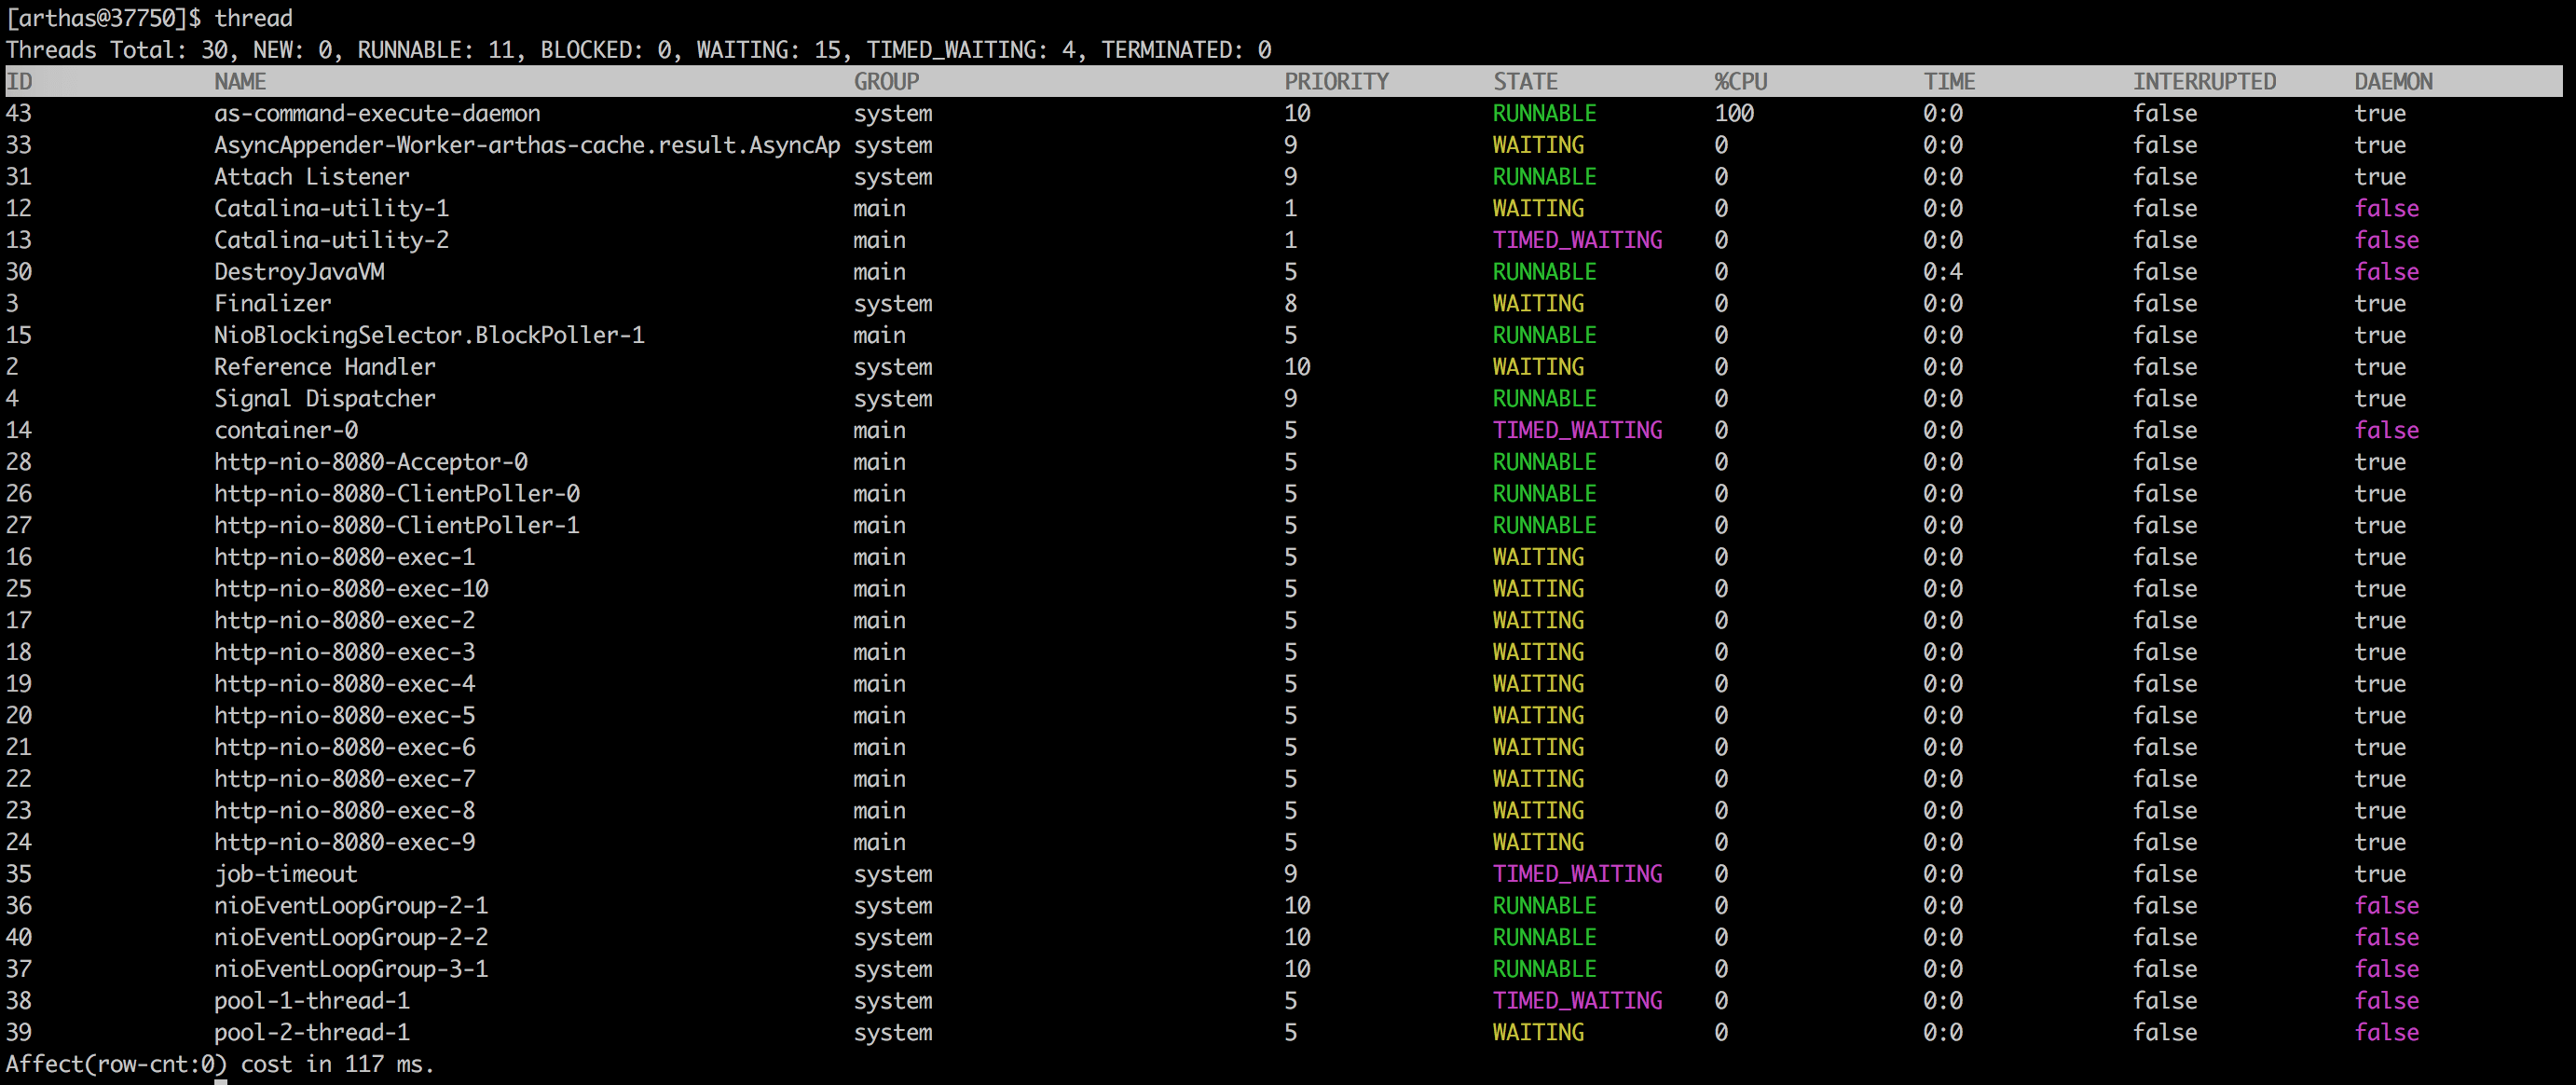The width and height of the screenshot is (2576, 1085).
Task: Click the INTERRUPTED column header
Action: pos(2204,81)
